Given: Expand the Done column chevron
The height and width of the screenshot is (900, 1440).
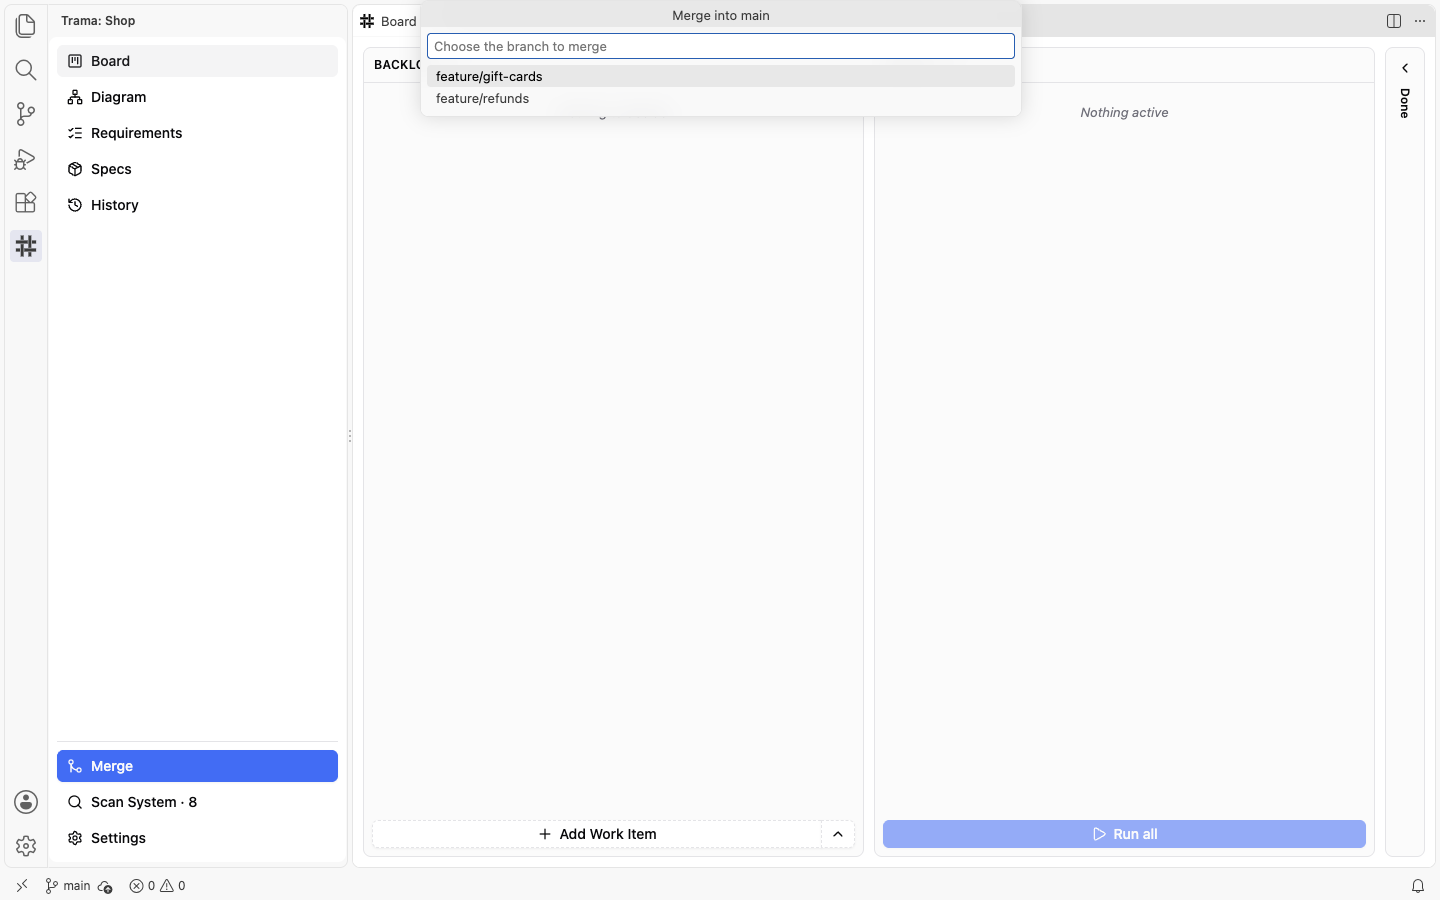Looking at the screenshot, I should (1405, 68).
